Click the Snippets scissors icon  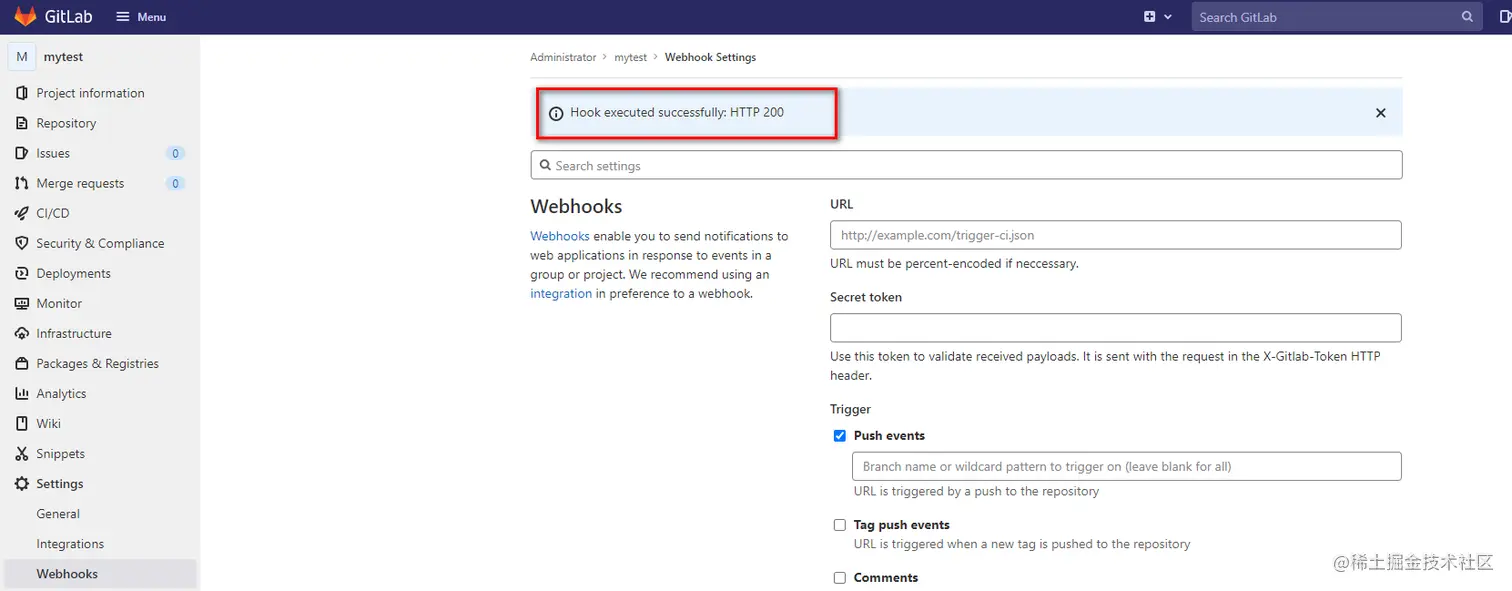click(x=22, y=453)
